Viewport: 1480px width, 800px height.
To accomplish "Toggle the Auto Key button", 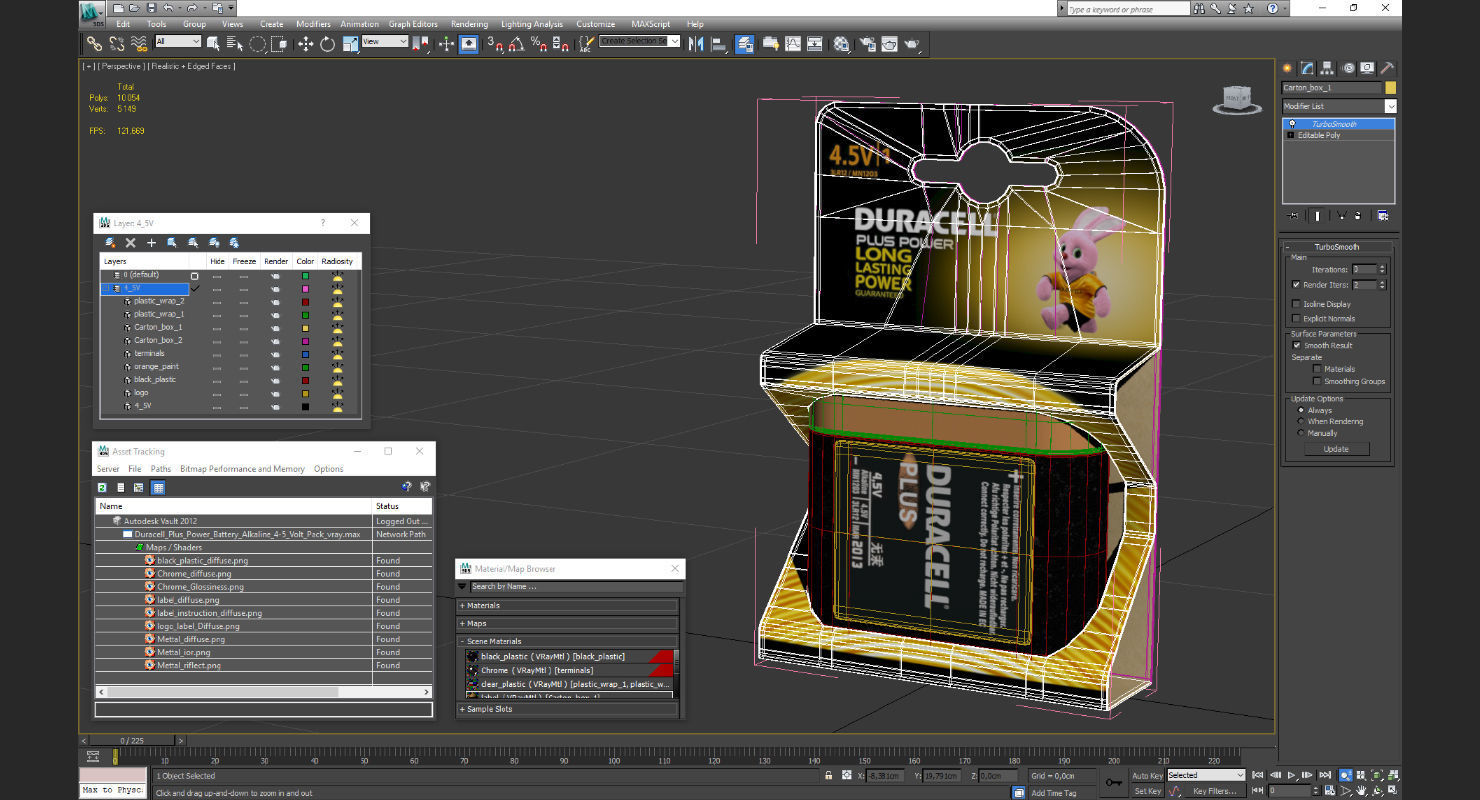I will [1147, 775].
